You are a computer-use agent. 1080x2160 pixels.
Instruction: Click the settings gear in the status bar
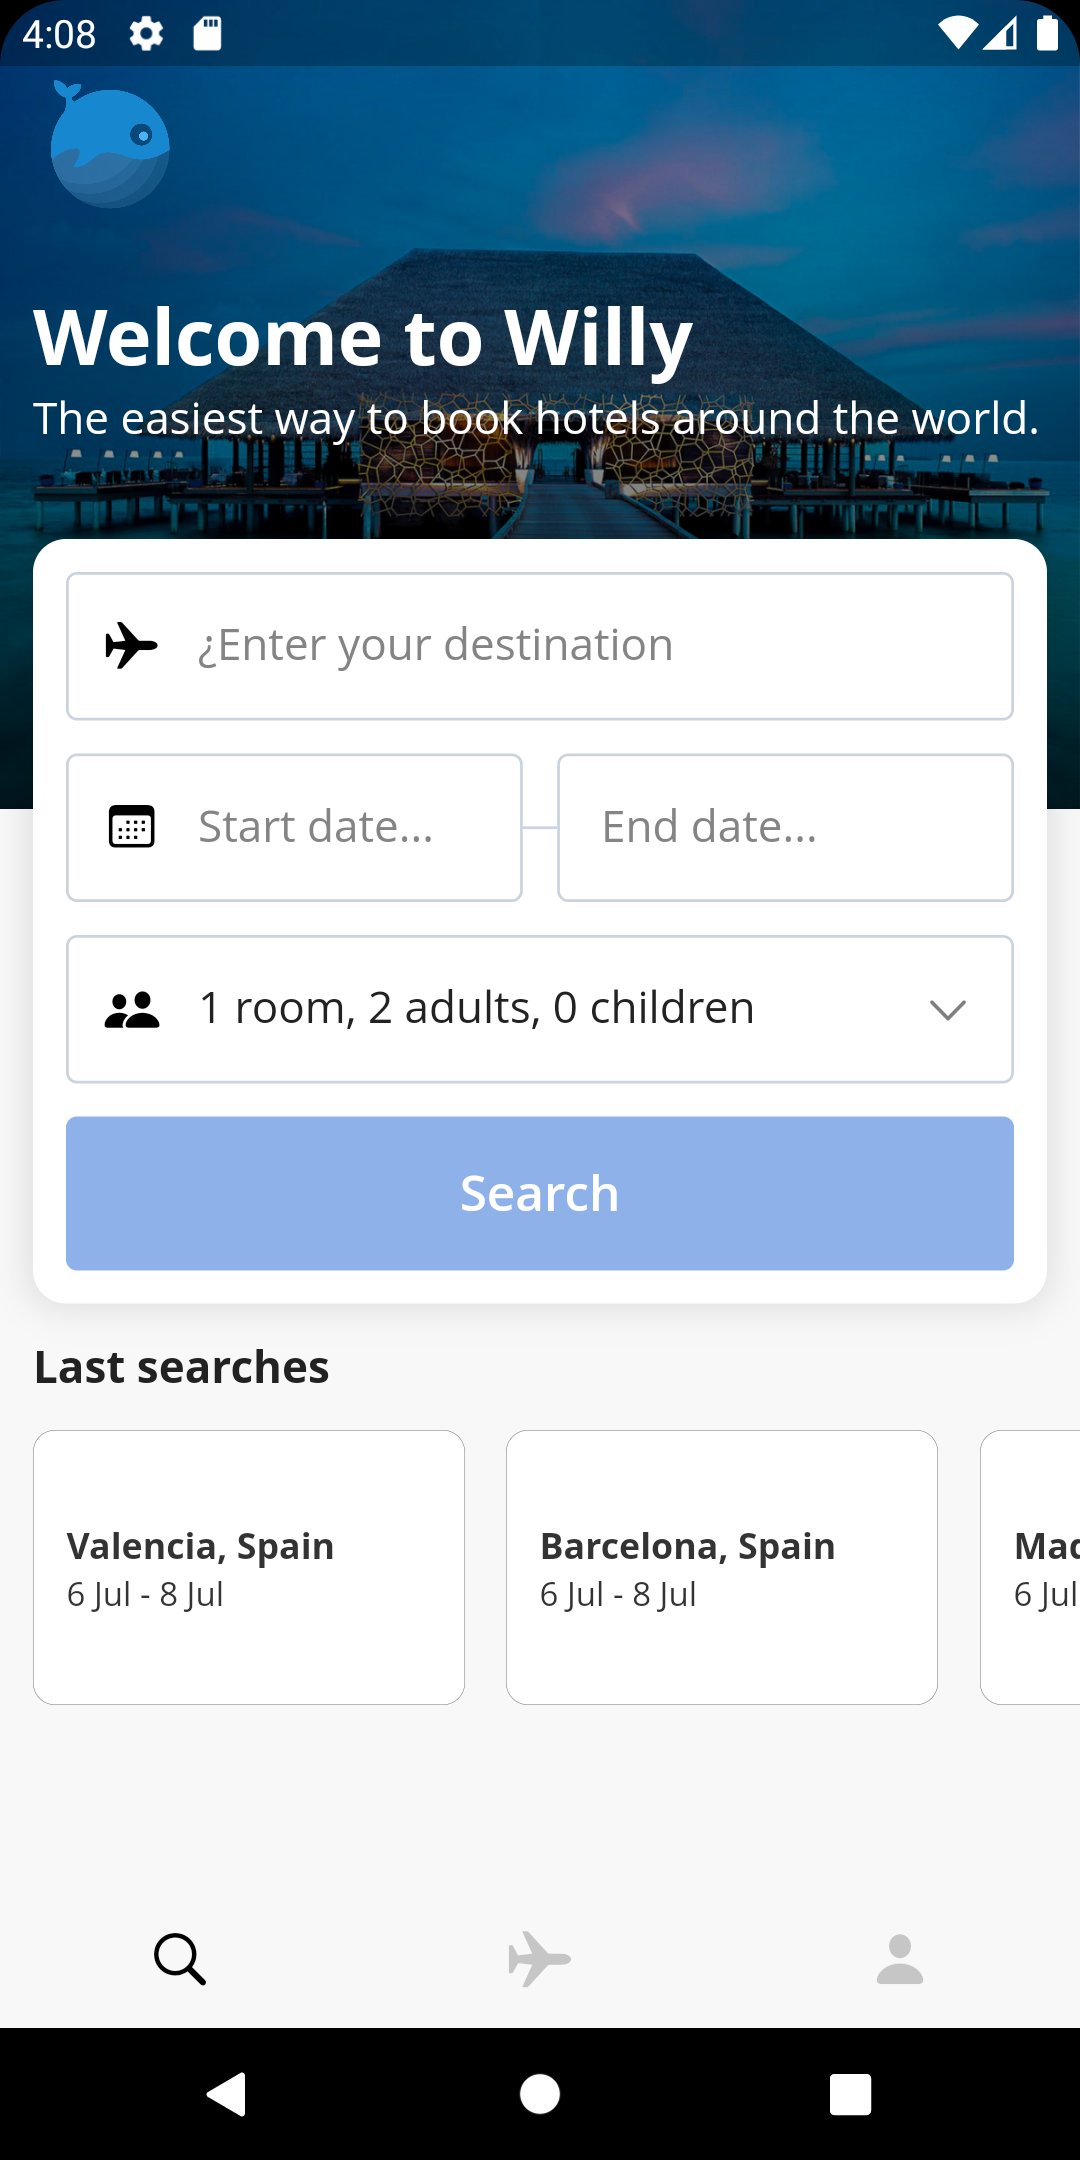(146, 35)
